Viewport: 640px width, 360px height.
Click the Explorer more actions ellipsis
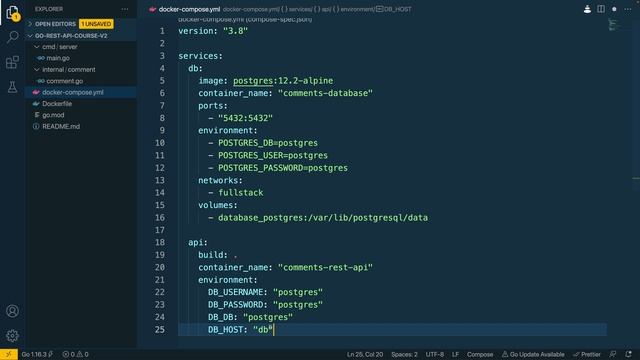124,9
